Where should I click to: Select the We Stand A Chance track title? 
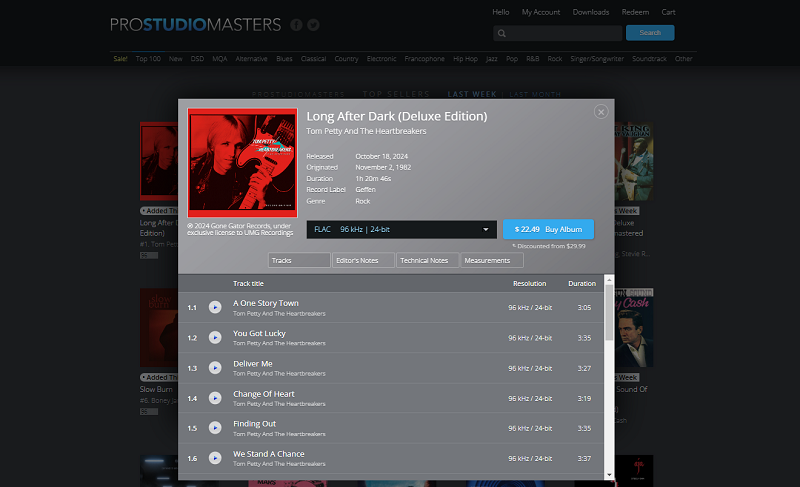pyautogui.click(x=269, y=454)
